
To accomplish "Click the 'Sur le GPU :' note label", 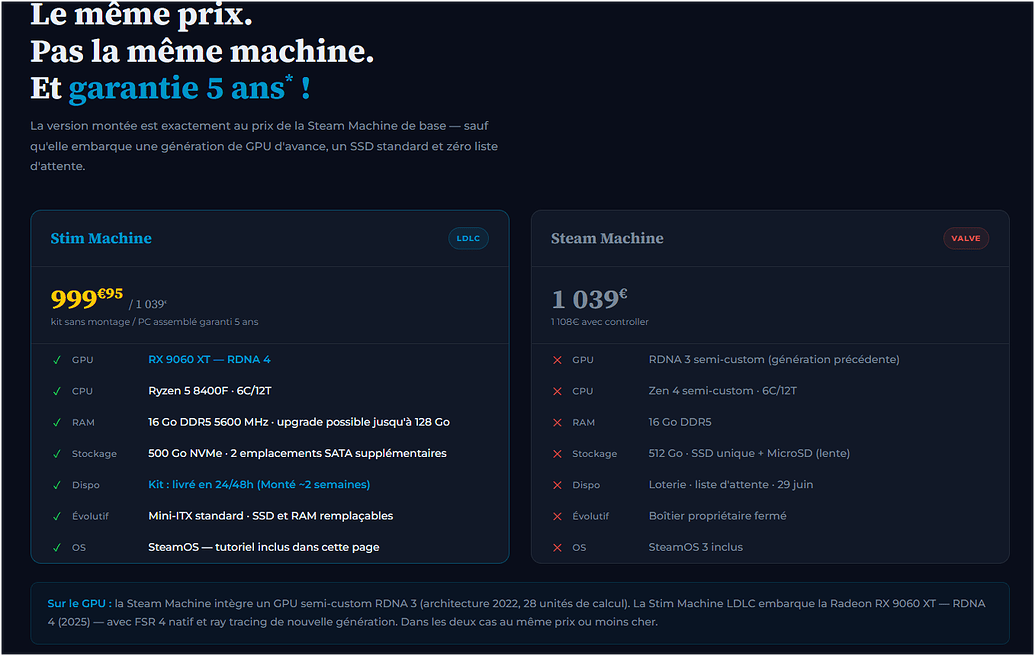I will tap(79, 603).
